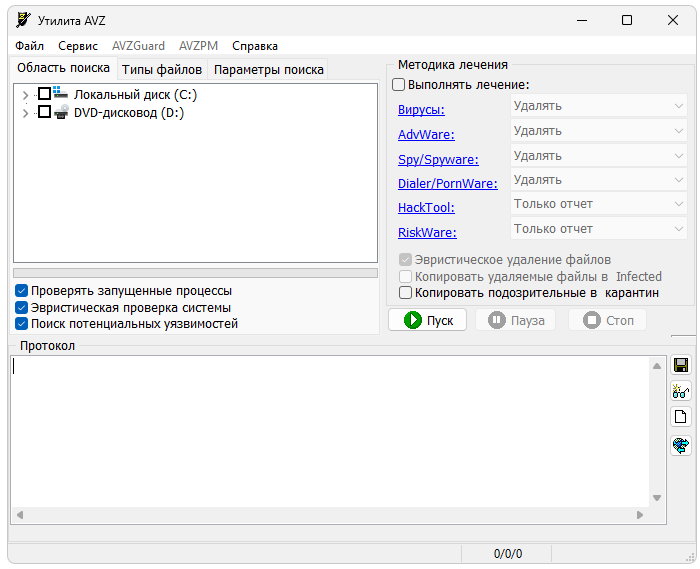
Task: Check the DVD-дисковод (D:) checkbox
Action: click(x=44, y=112)
